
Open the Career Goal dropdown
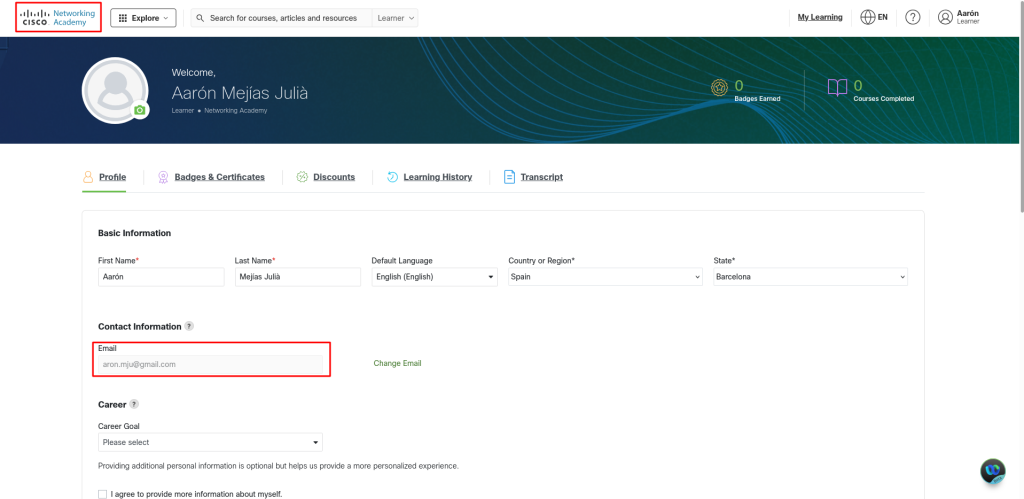[210, 442]
